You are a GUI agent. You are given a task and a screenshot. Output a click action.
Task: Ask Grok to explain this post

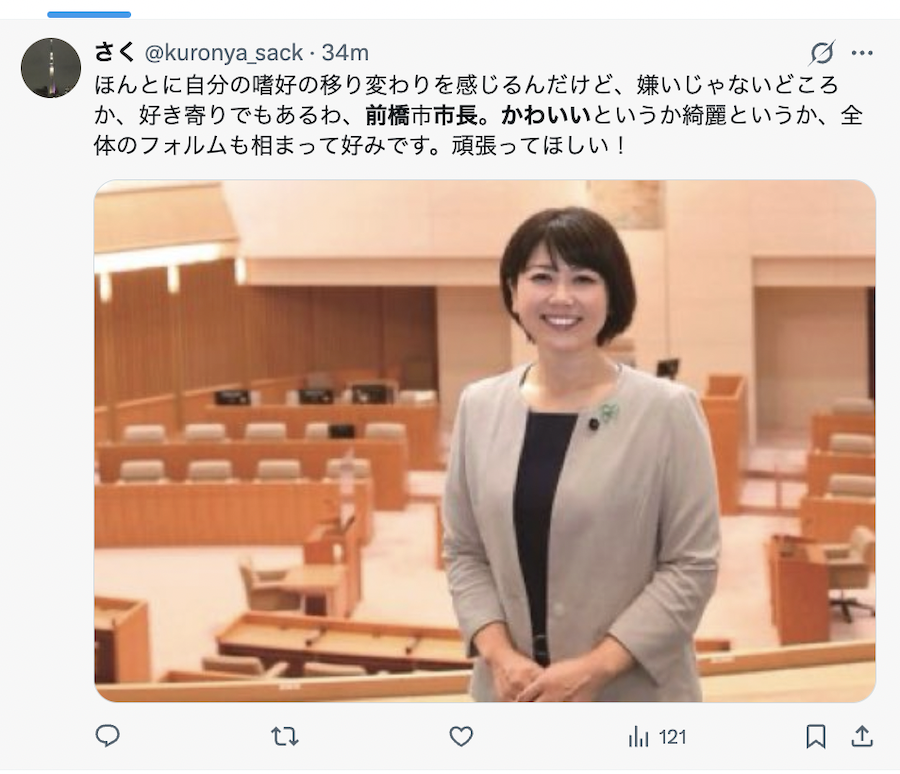[x=822, y=53]
